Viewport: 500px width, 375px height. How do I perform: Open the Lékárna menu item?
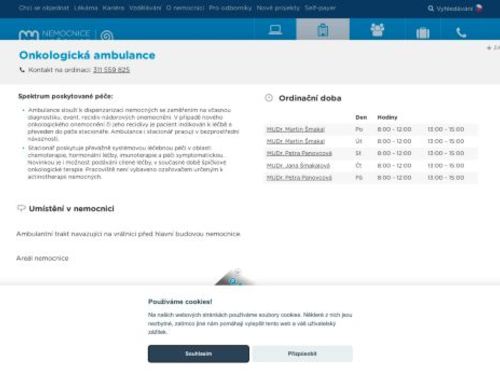pyautogui.click(x=86, y=8)
